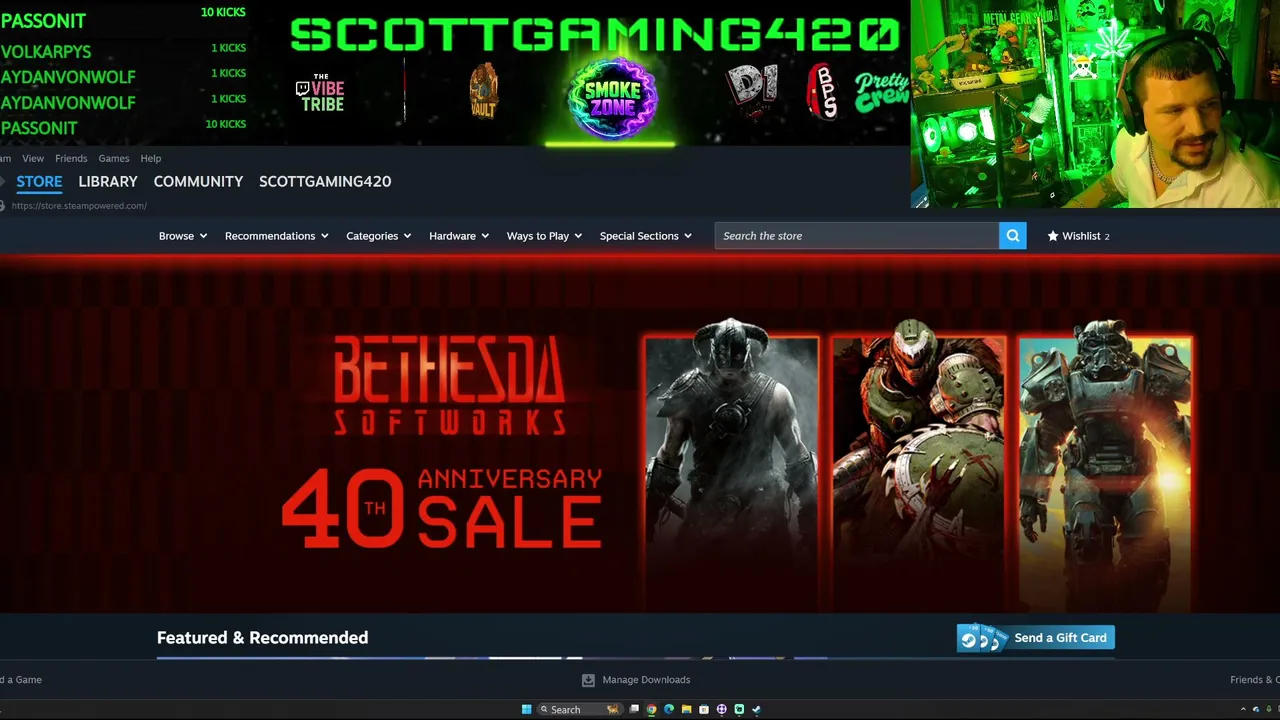This screenshot has height=720, width=1280.
Task: Click the Bethesda 40th Anniversary Sale banner text
Action: coord(442,443)
